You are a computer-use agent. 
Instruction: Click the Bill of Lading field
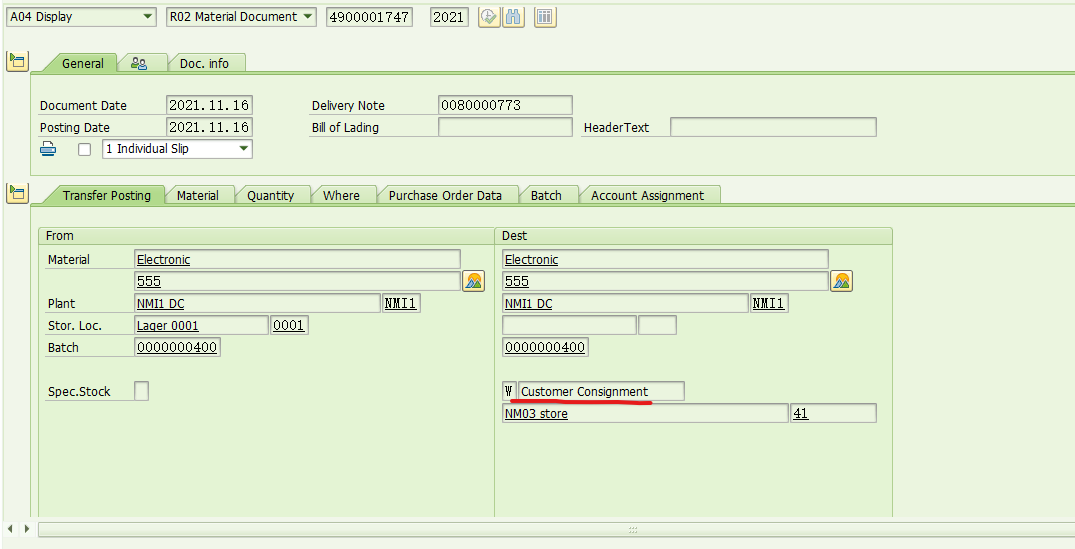505,127
